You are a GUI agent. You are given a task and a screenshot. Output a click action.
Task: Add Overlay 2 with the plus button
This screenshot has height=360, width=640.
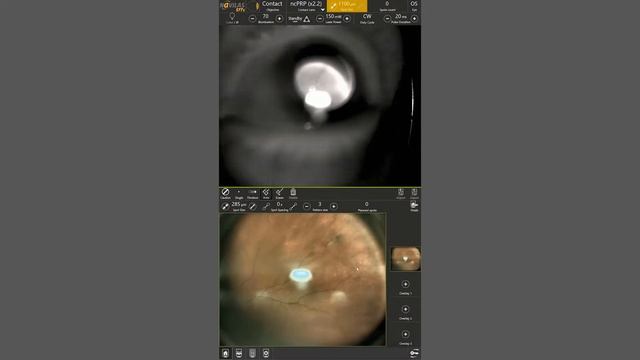coord(405,309)
